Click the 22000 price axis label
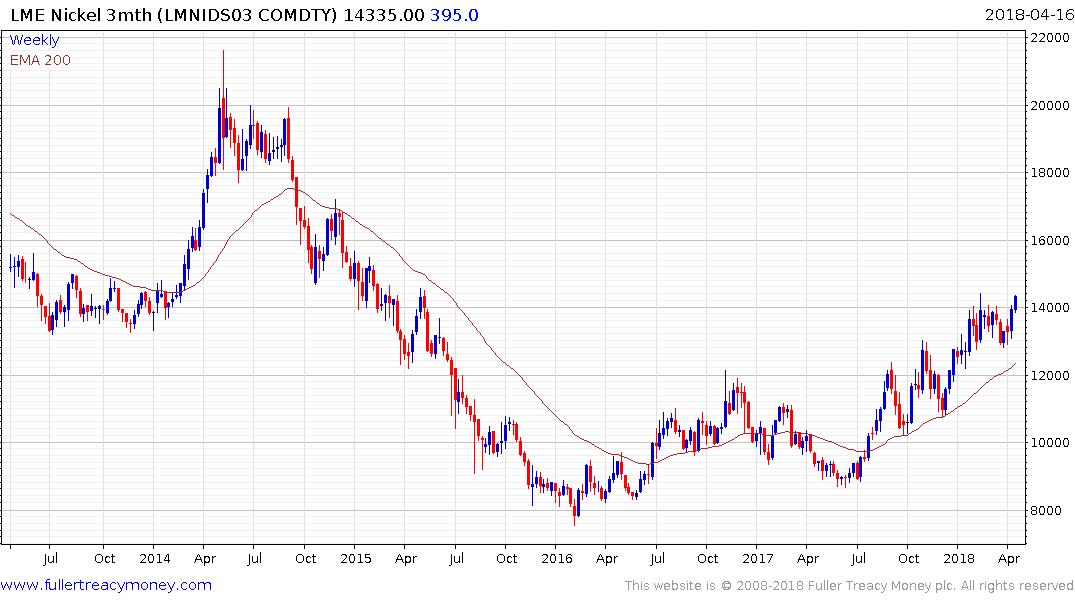1075x600 pixels. pyautogui.click(x=1050, y=38)
